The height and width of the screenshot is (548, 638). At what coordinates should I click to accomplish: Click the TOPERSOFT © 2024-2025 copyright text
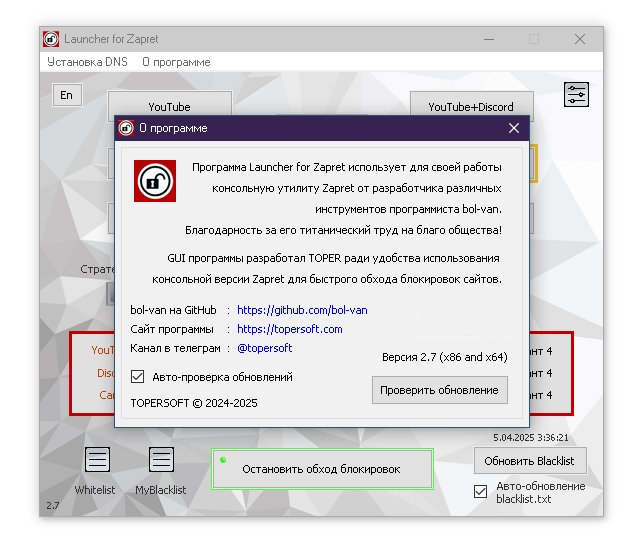(x=194, y=403)
